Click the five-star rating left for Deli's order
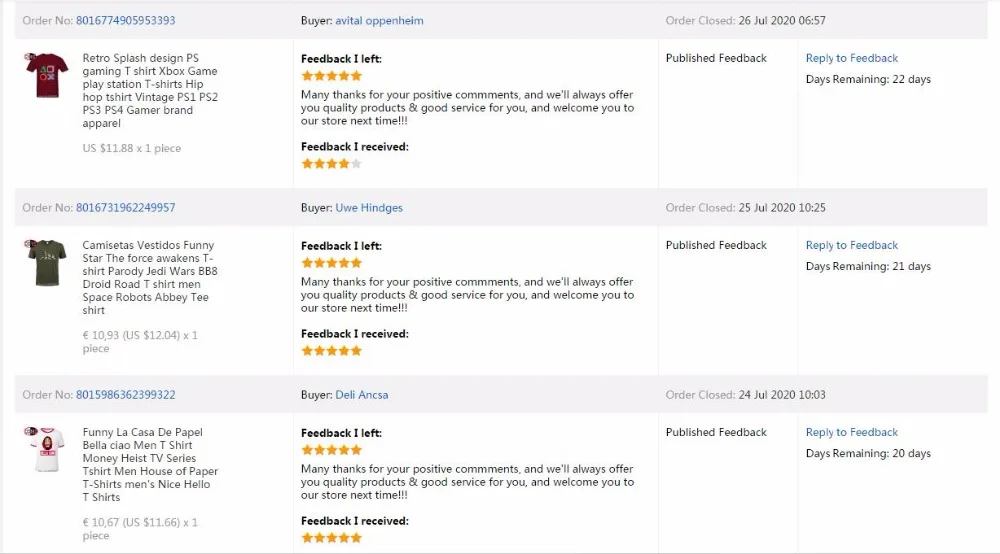This screenshot has width=1000, height=554. pyautogui.click(x=331, y=450)
